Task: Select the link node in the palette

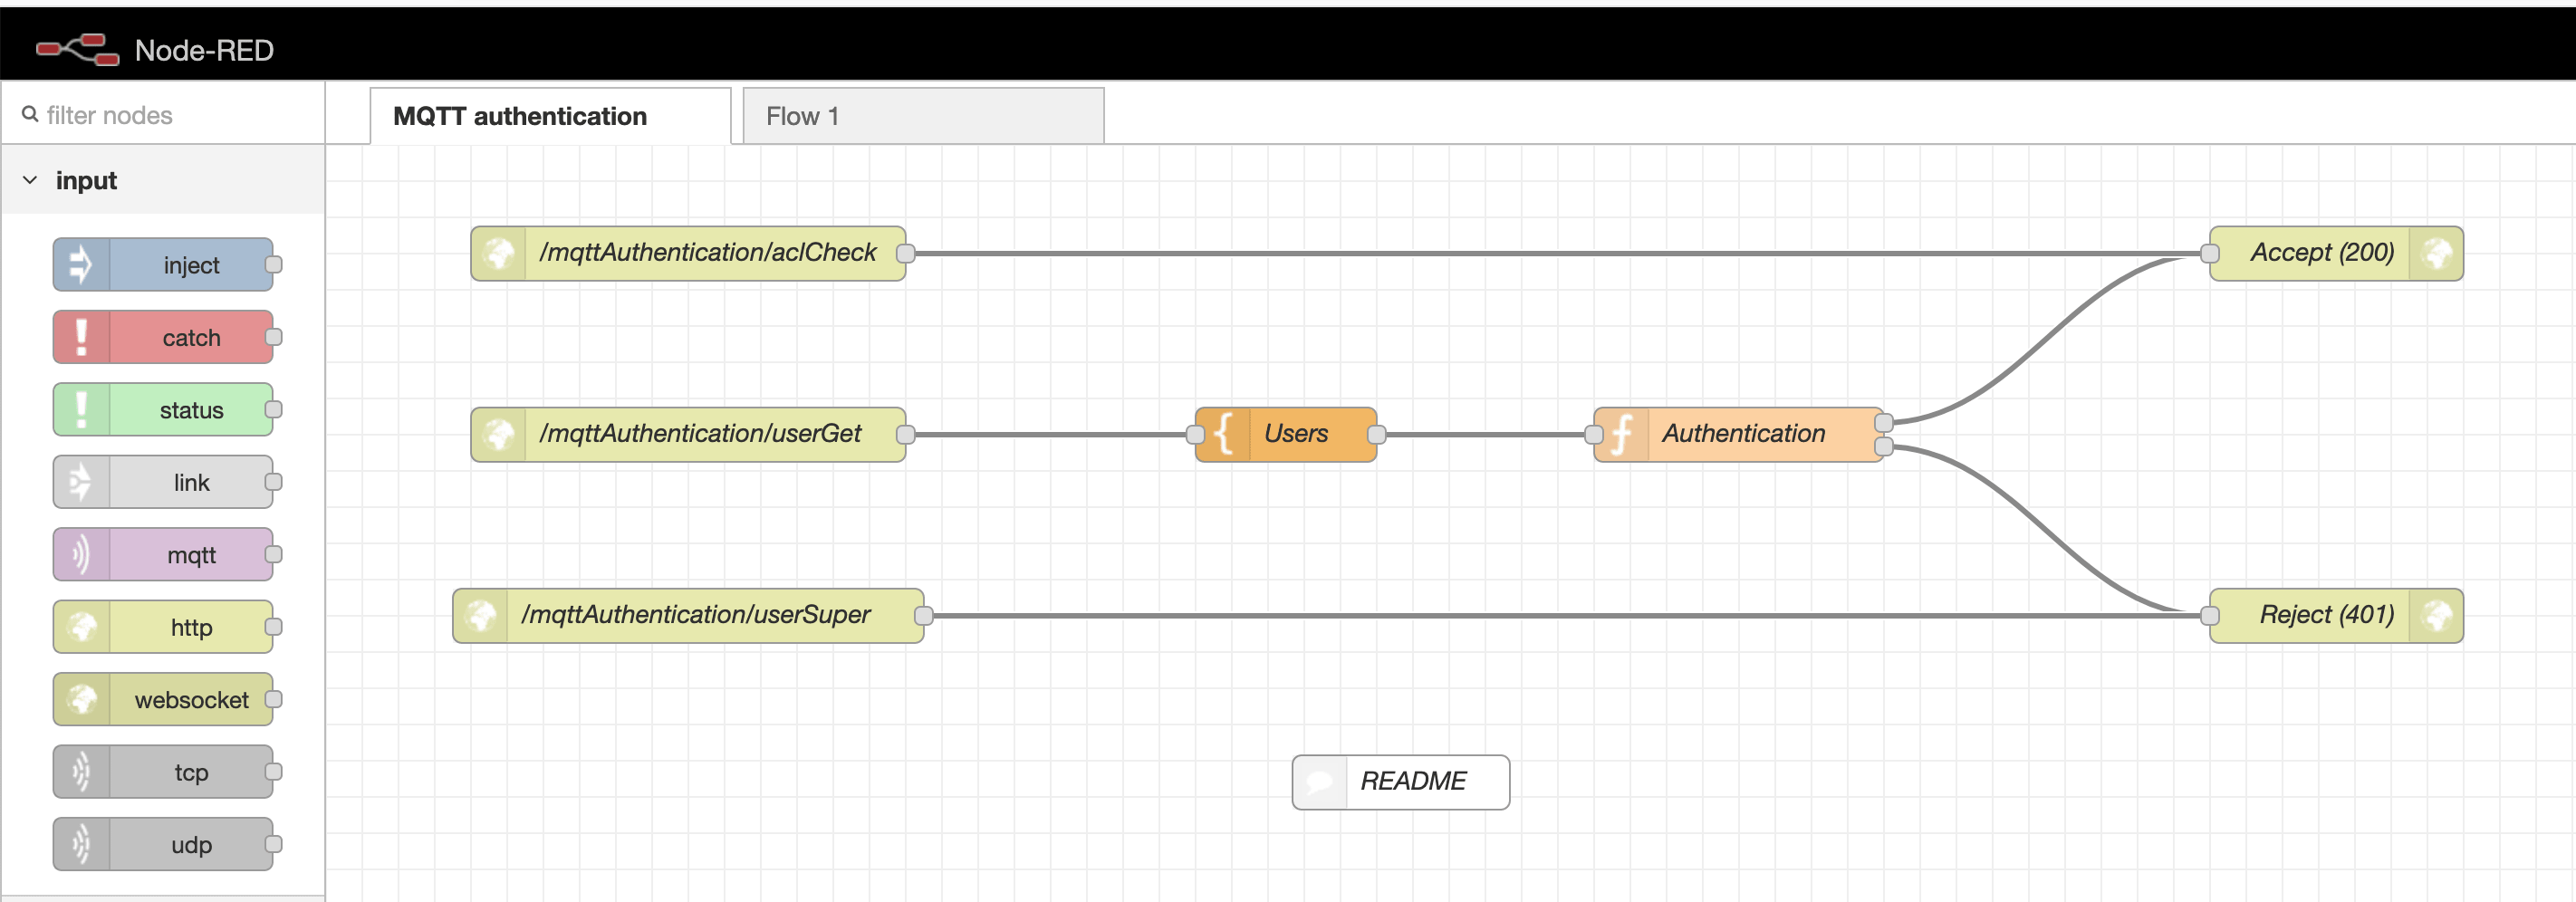Action: coord(163,483)
